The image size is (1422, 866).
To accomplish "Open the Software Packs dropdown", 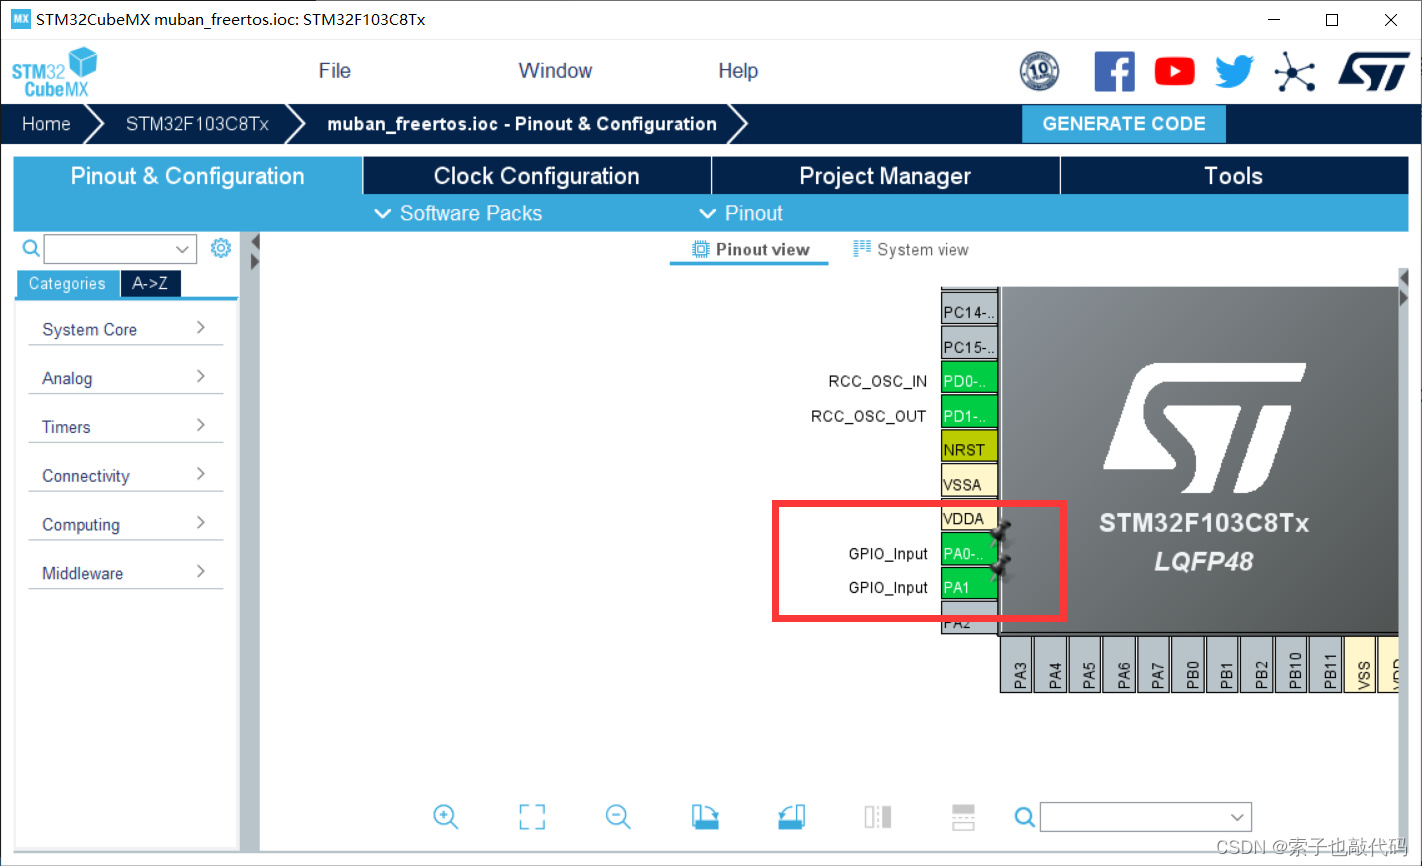I will click(x=458, y=213).
